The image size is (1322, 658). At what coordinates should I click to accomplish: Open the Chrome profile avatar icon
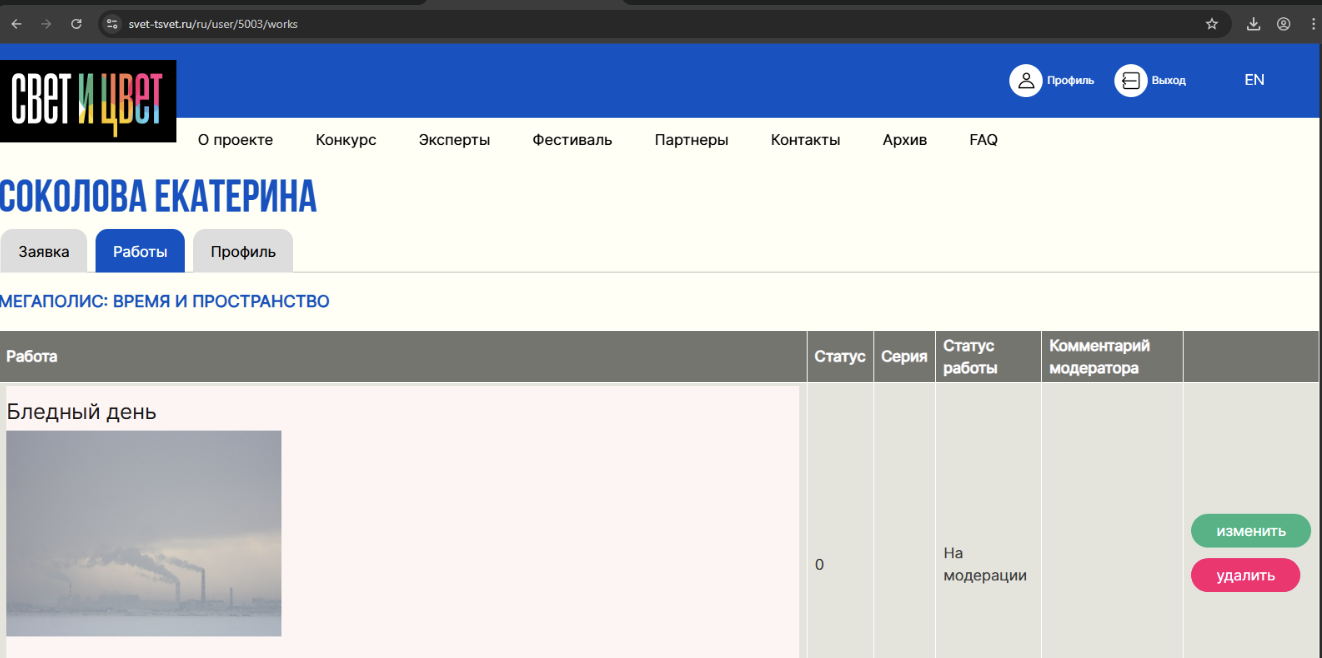click(1283, 24)
